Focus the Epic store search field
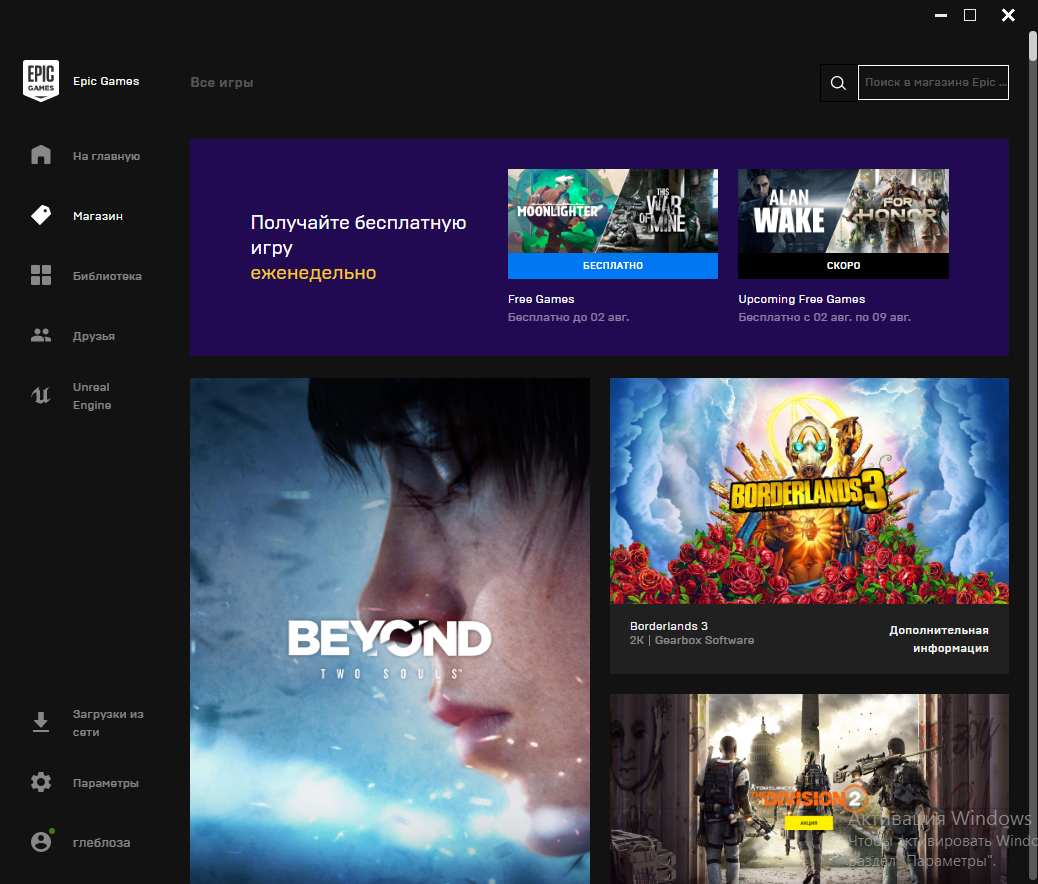This screenshot has height=884, width=1038. click(x=933, y=83)
